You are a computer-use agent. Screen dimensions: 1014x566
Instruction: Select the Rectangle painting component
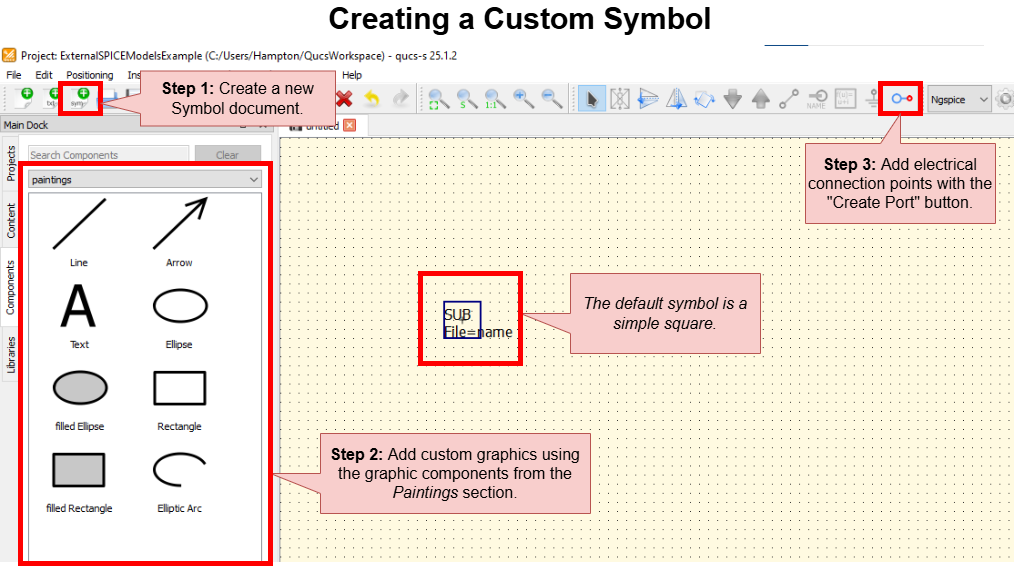[x=179, y=399]
